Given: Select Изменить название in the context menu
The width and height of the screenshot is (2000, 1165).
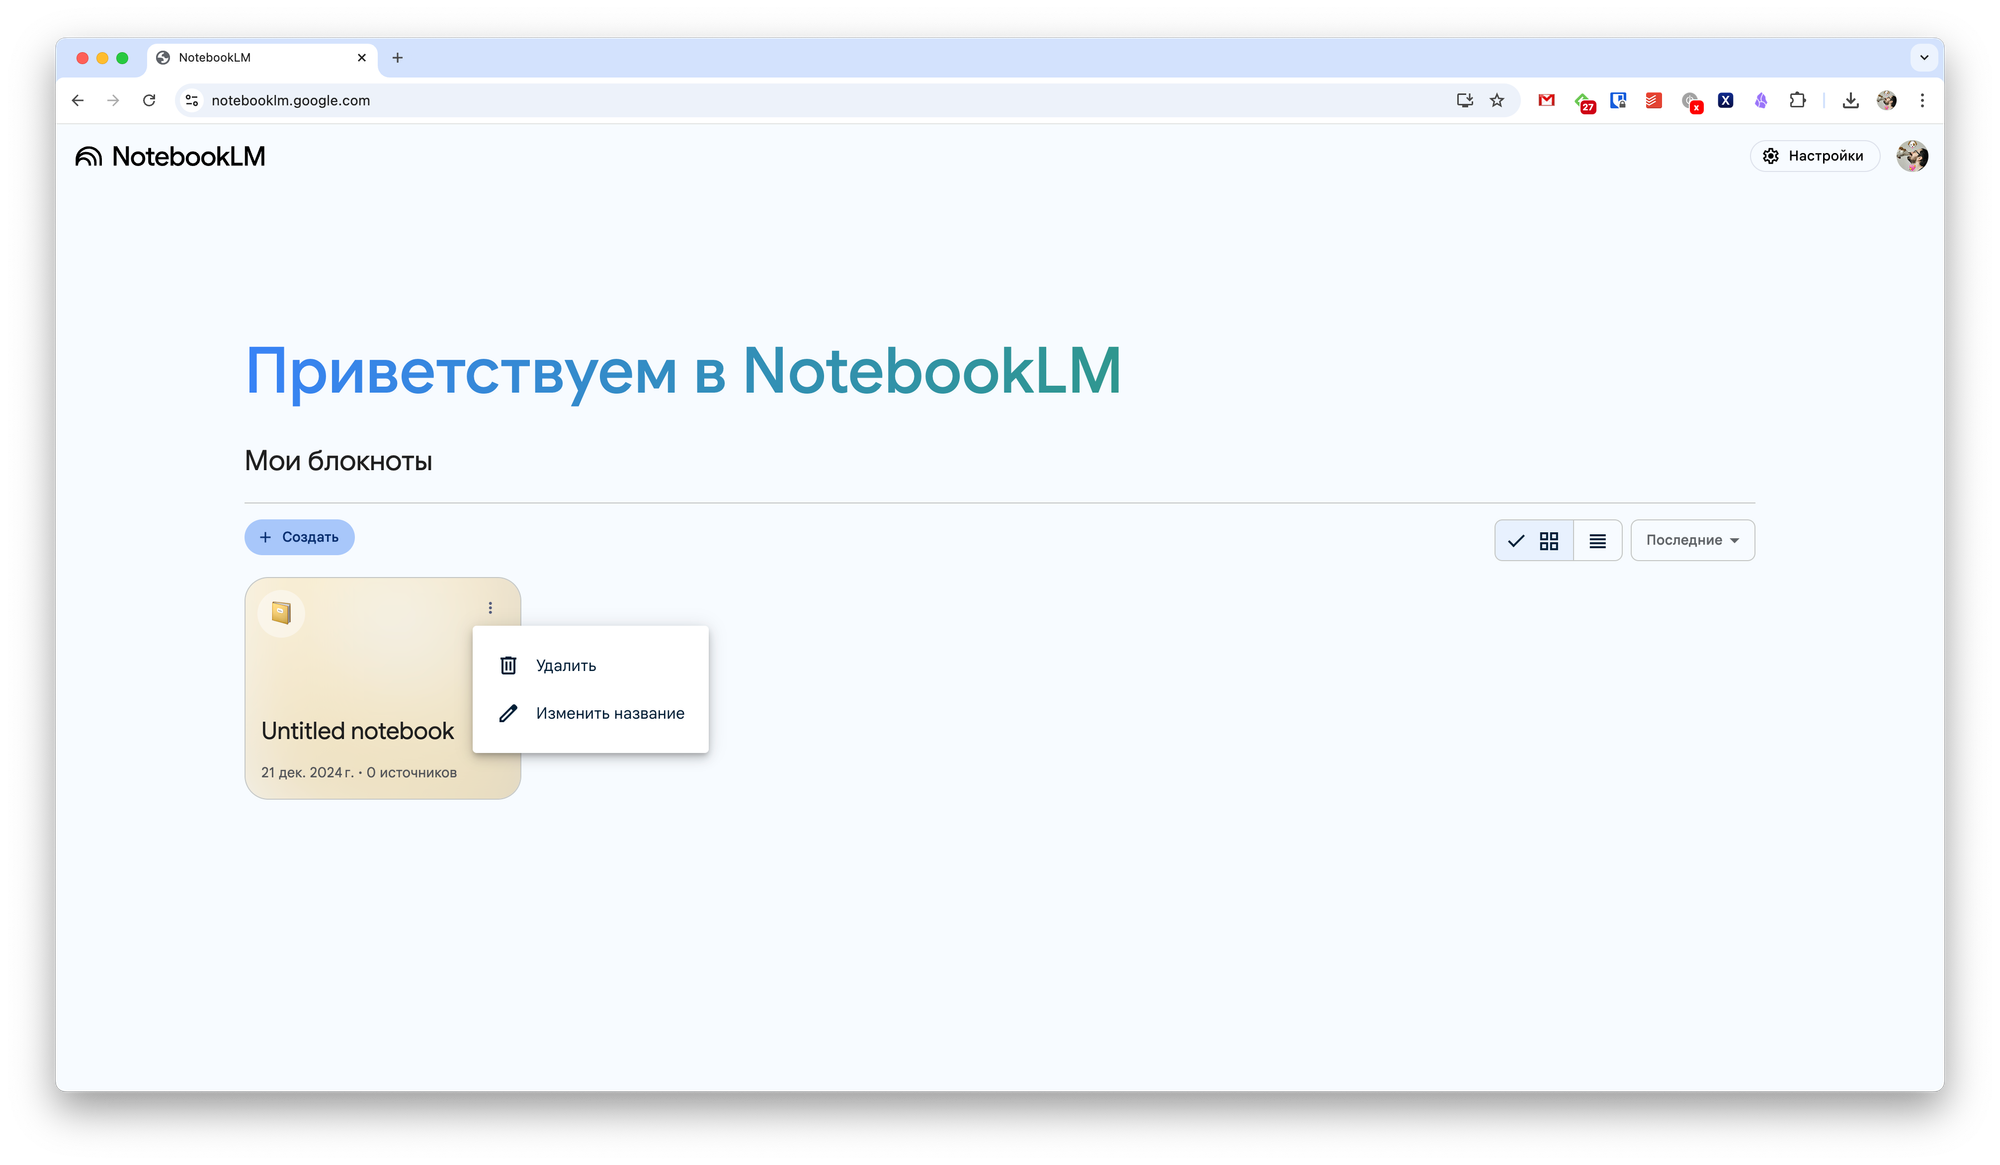Looking at the screenshot, I should pyautogui.click(x=609, y=714).
